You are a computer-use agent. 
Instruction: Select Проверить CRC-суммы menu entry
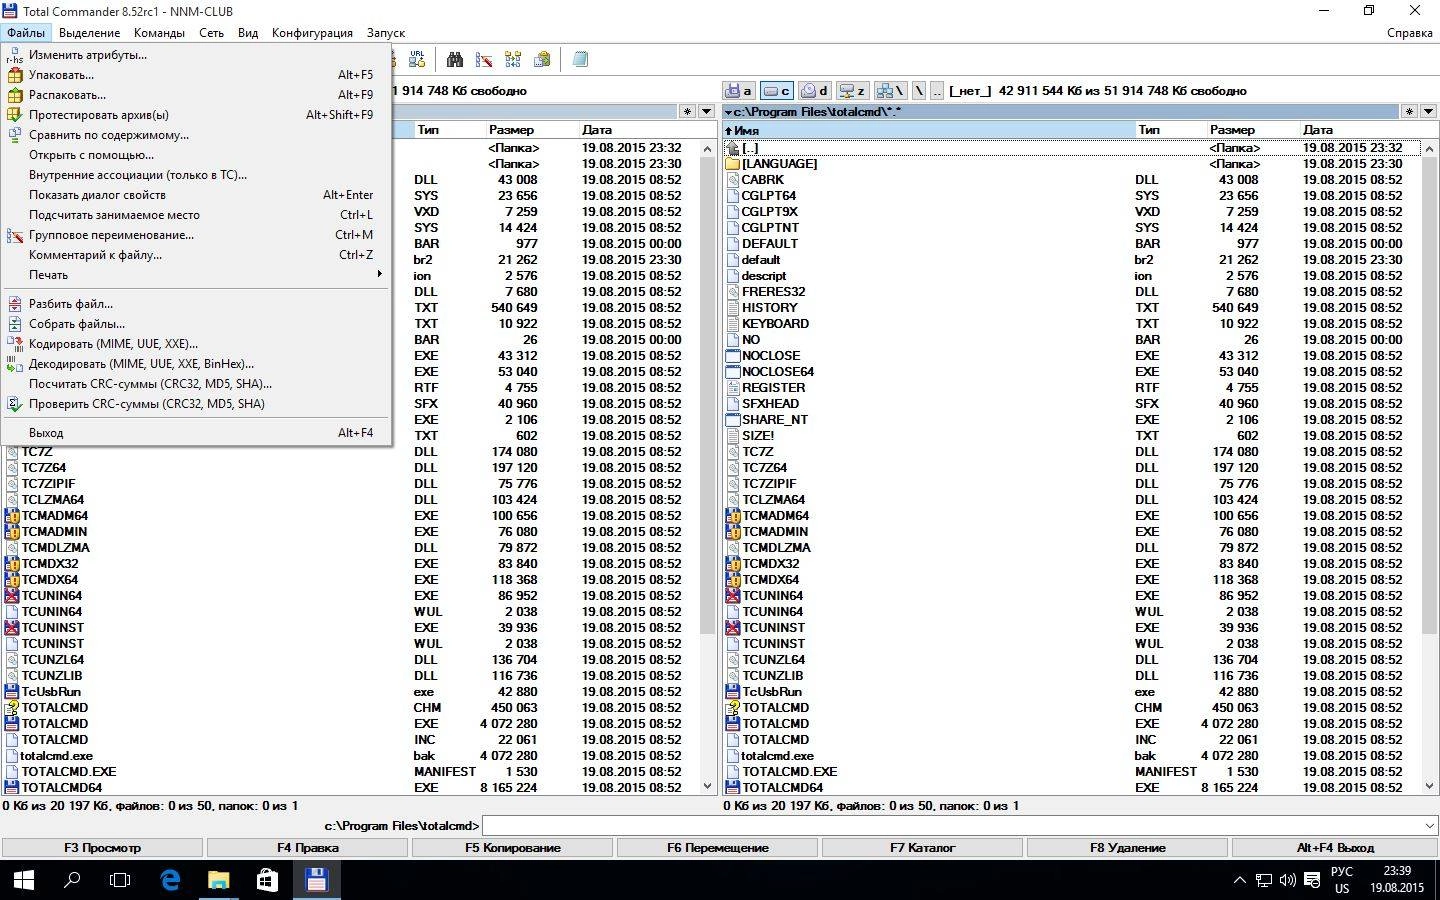(196, 404)
